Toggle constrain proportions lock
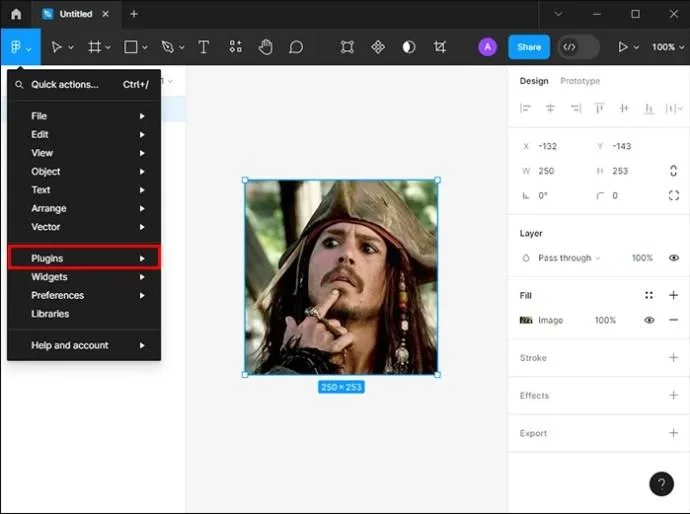This screenshot has width=690, height=514. pyautogui.click(x=673, y=171)
